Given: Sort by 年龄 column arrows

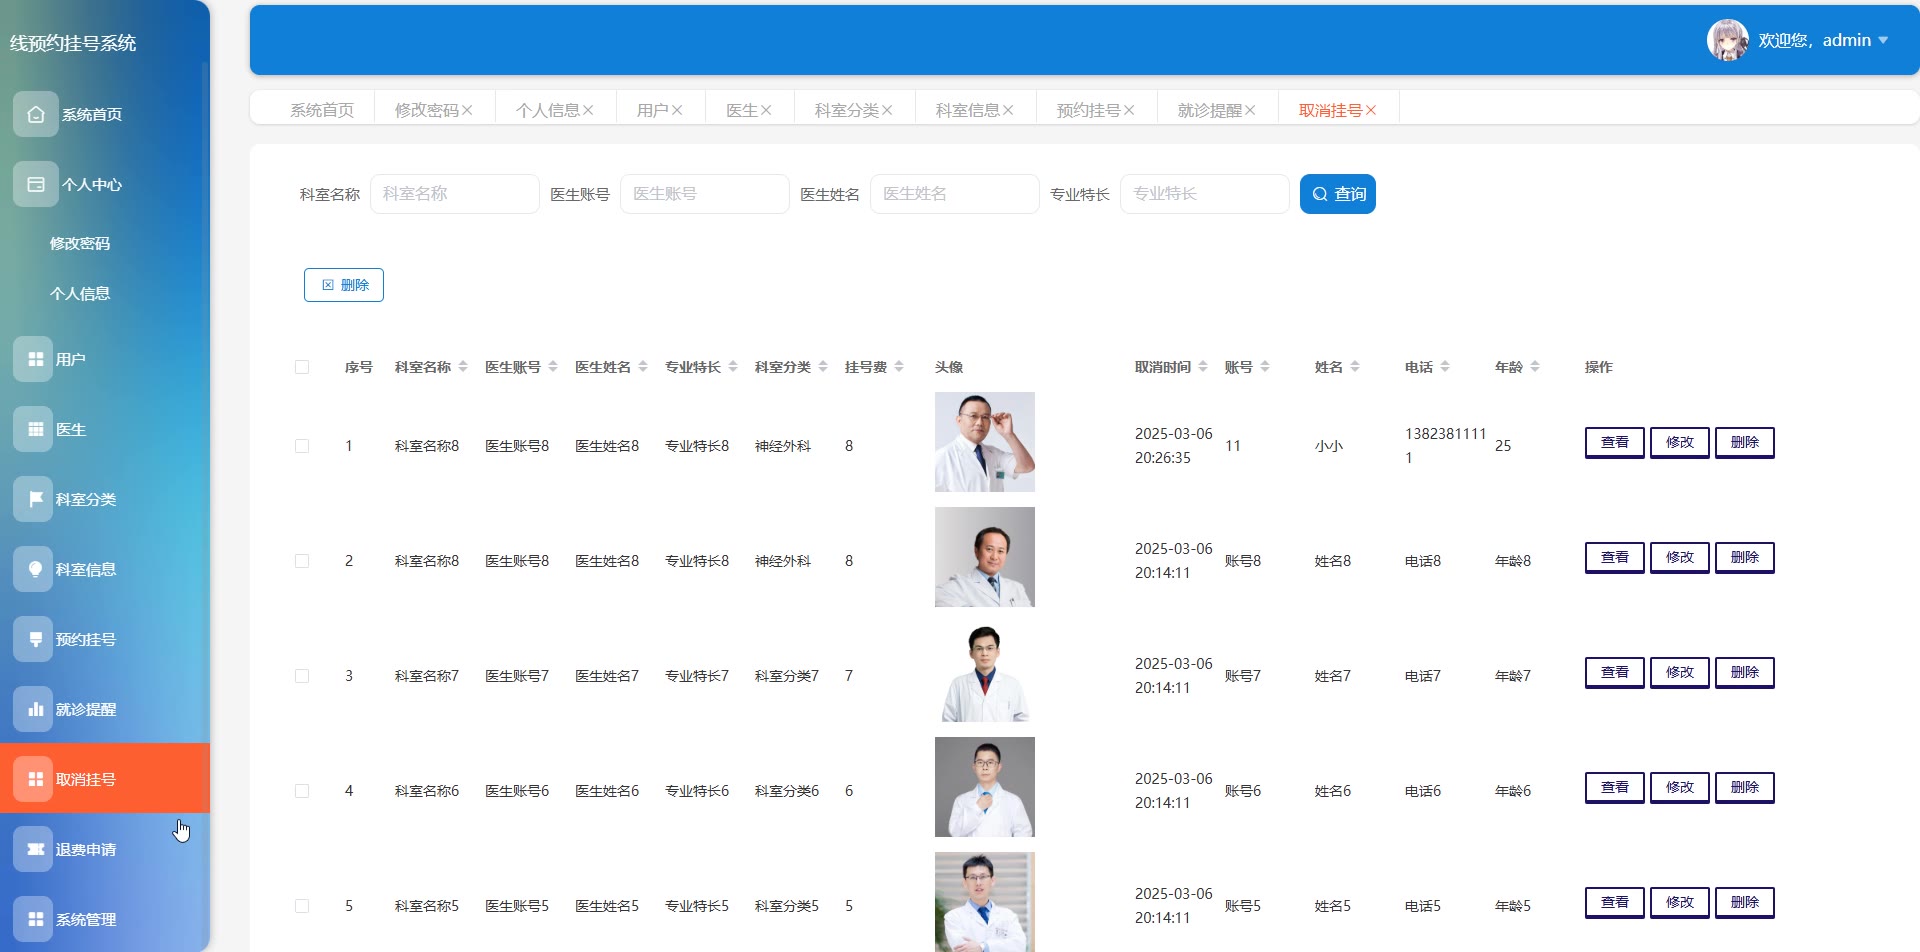Looking at the screenshot, I should [x=1535, y=367].
